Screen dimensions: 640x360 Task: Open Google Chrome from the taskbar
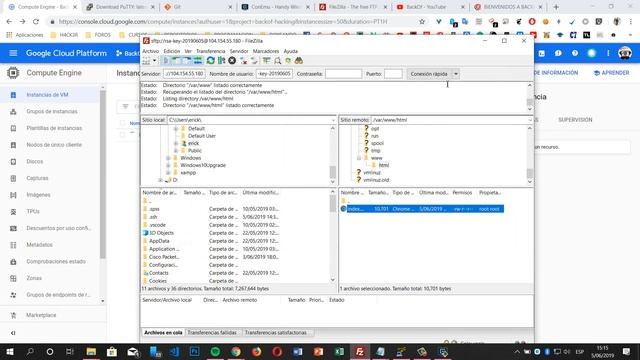(236, 351)
